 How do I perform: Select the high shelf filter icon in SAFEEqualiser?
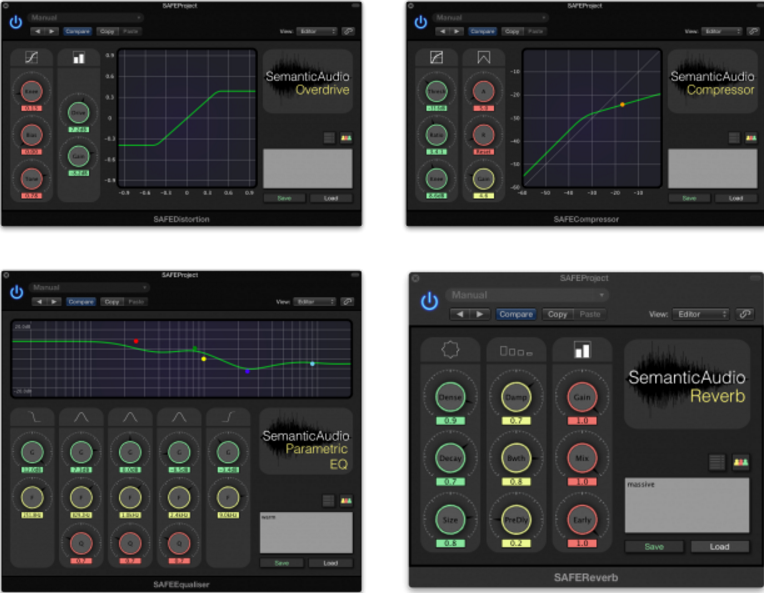click(229, 417)
